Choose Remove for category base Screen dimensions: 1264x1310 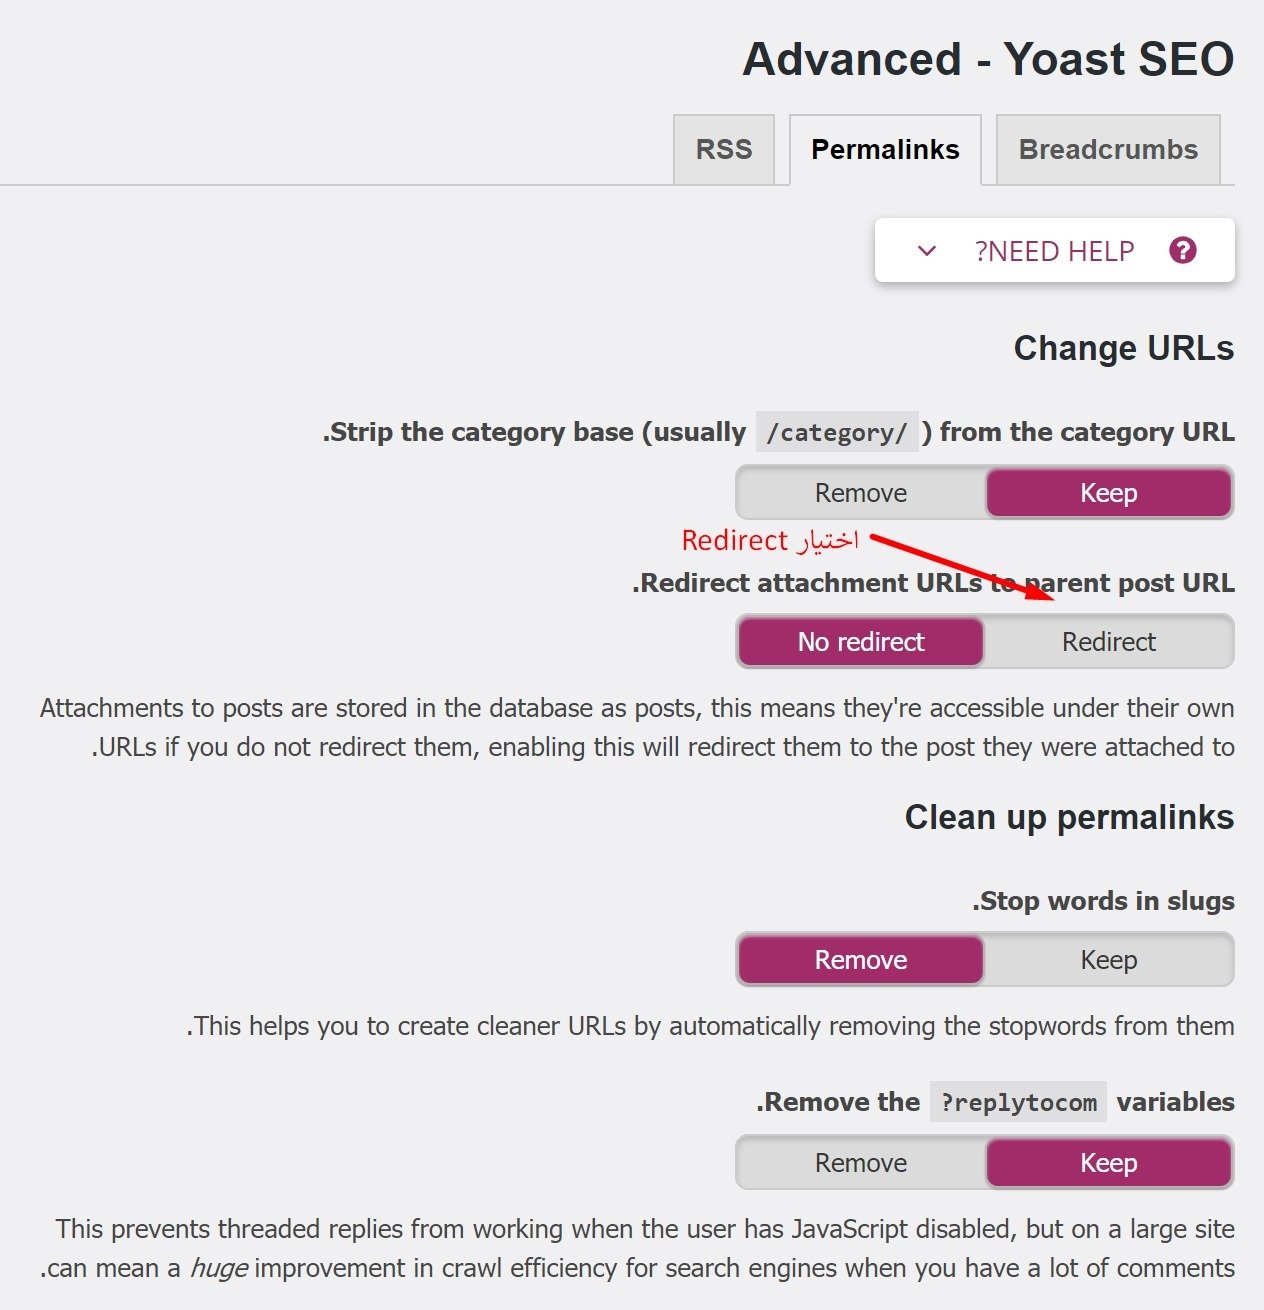click(x=860, y=492)
